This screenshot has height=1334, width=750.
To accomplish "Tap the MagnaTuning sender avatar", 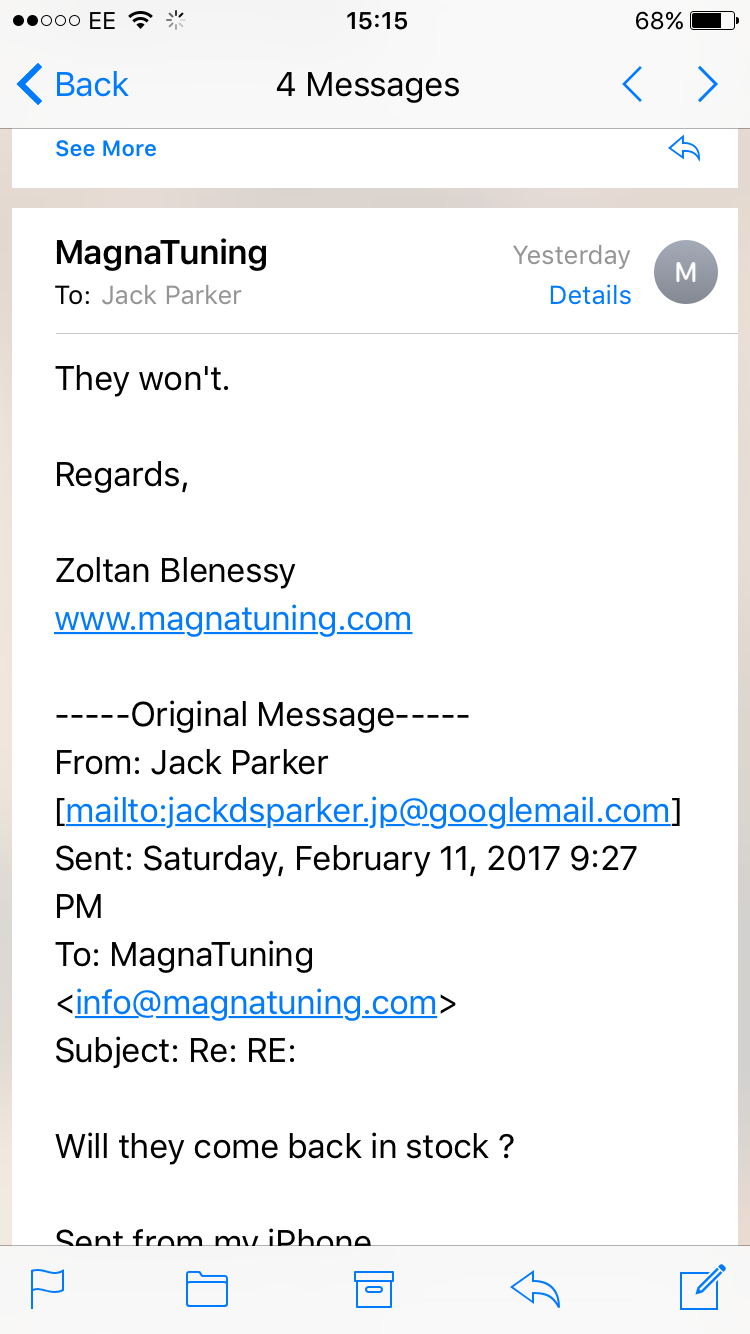I will click(x=685, y=273).
